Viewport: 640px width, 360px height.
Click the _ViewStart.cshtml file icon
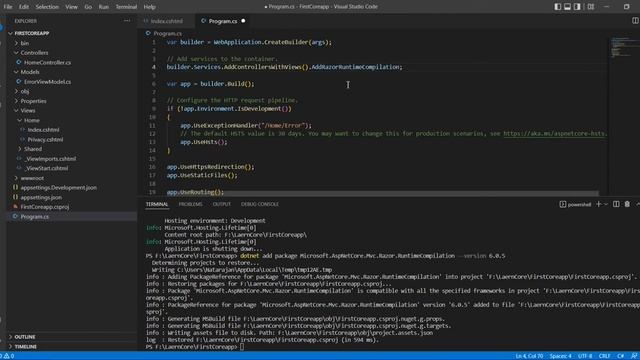[x=19, y=168]
